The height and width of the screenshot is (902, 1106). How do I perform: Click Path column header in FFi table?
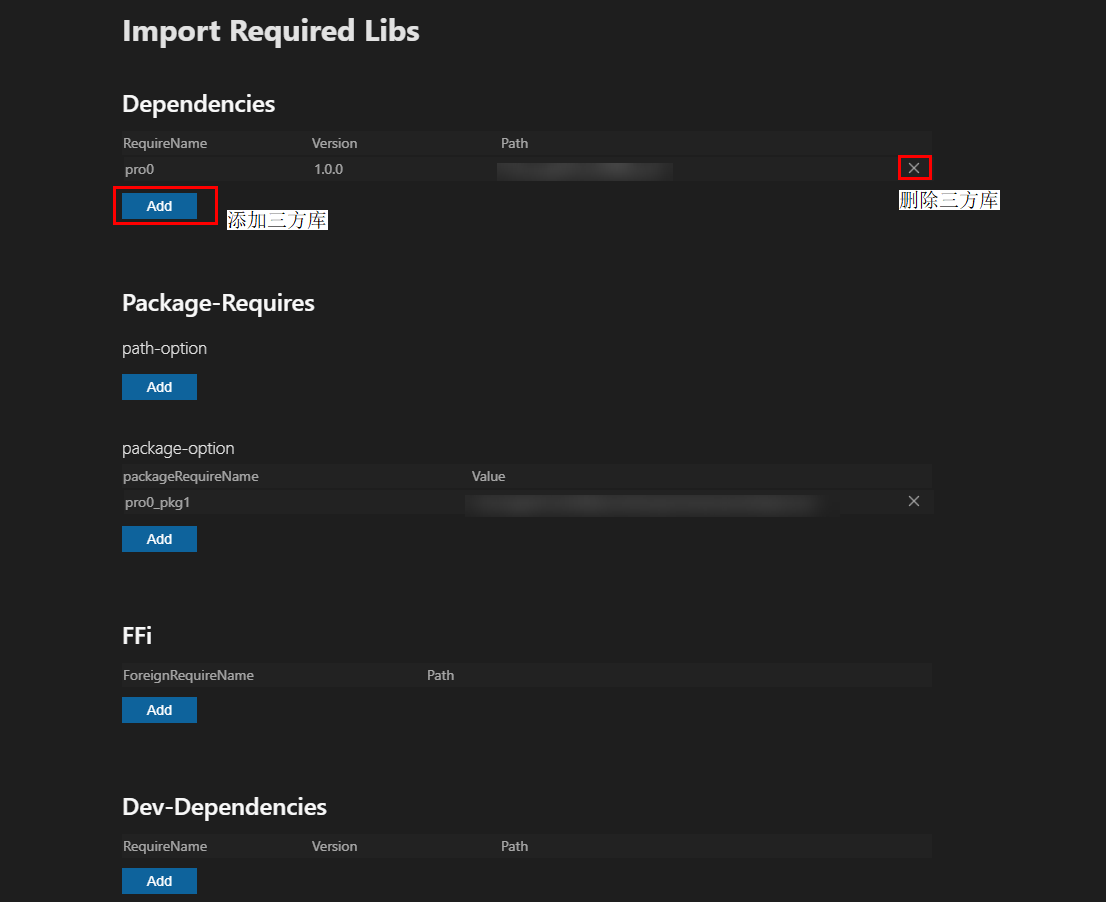440,675
